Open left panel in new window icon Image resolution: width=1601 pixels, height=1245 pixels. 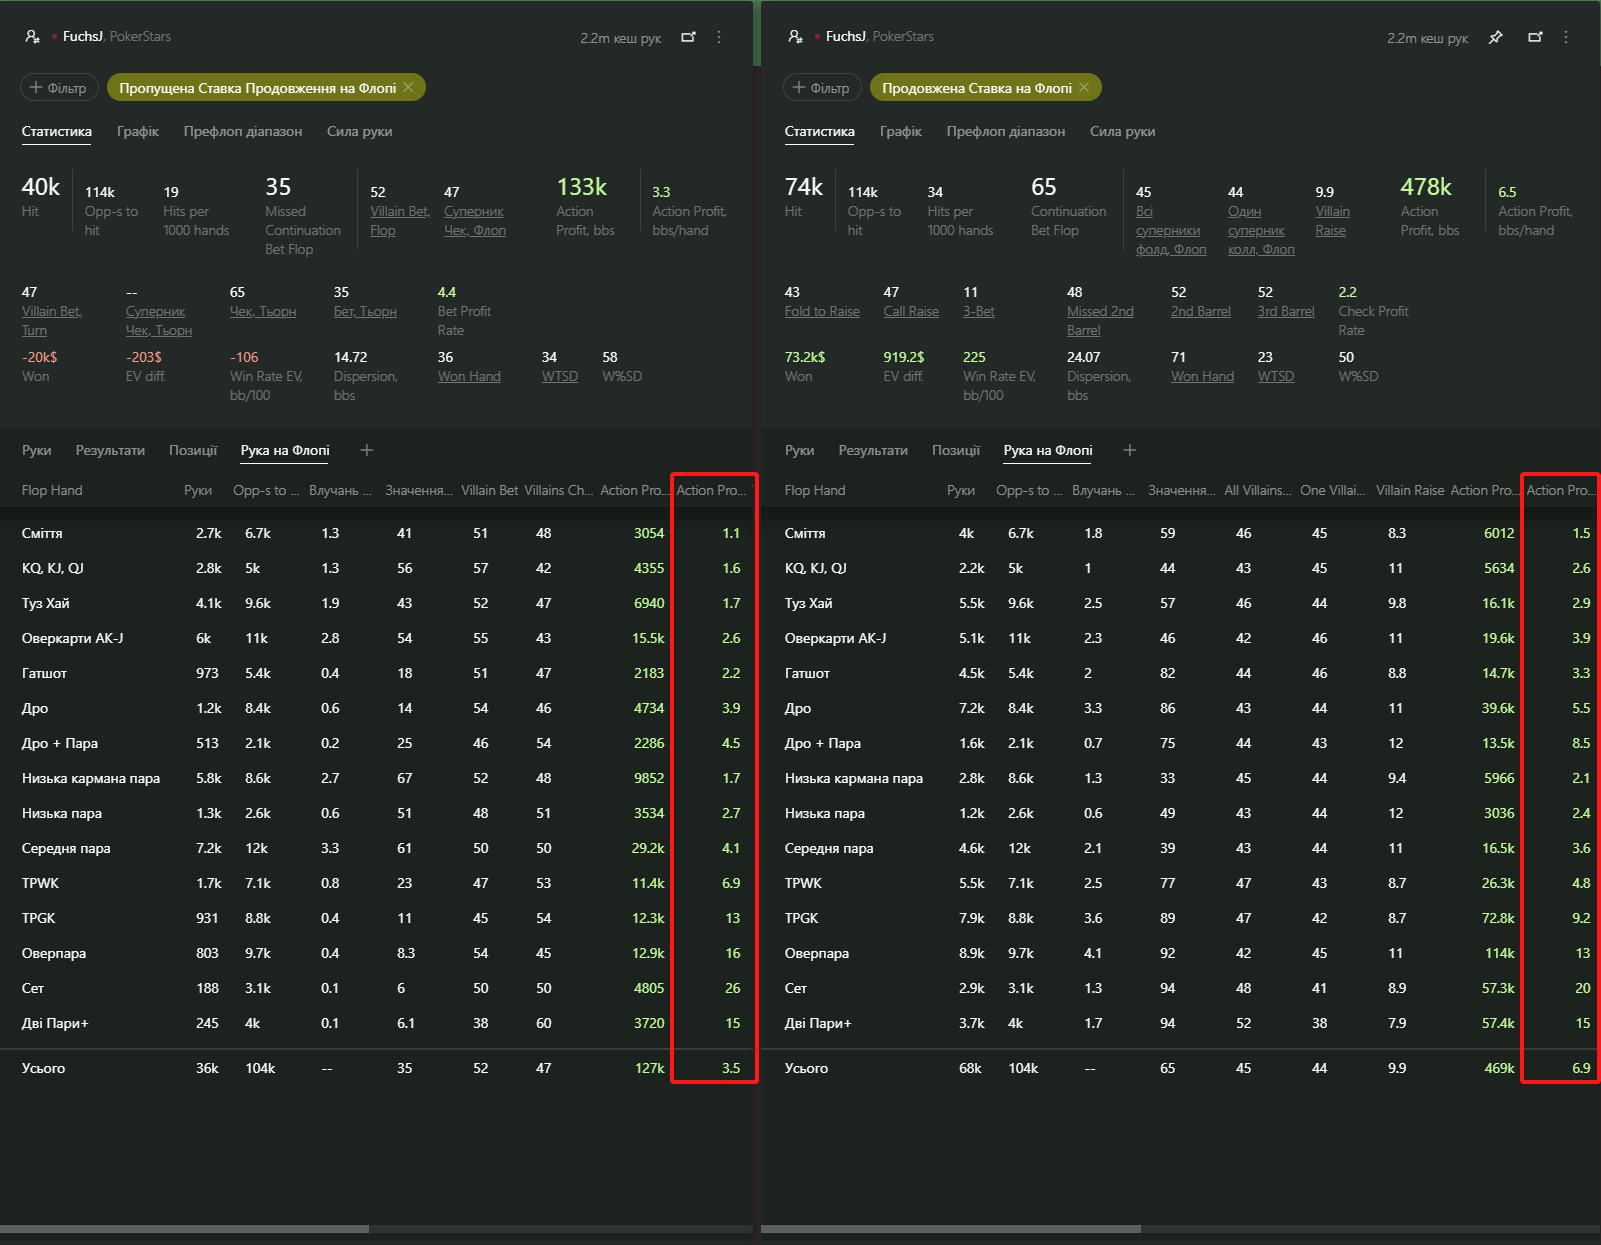click(688, 37)
